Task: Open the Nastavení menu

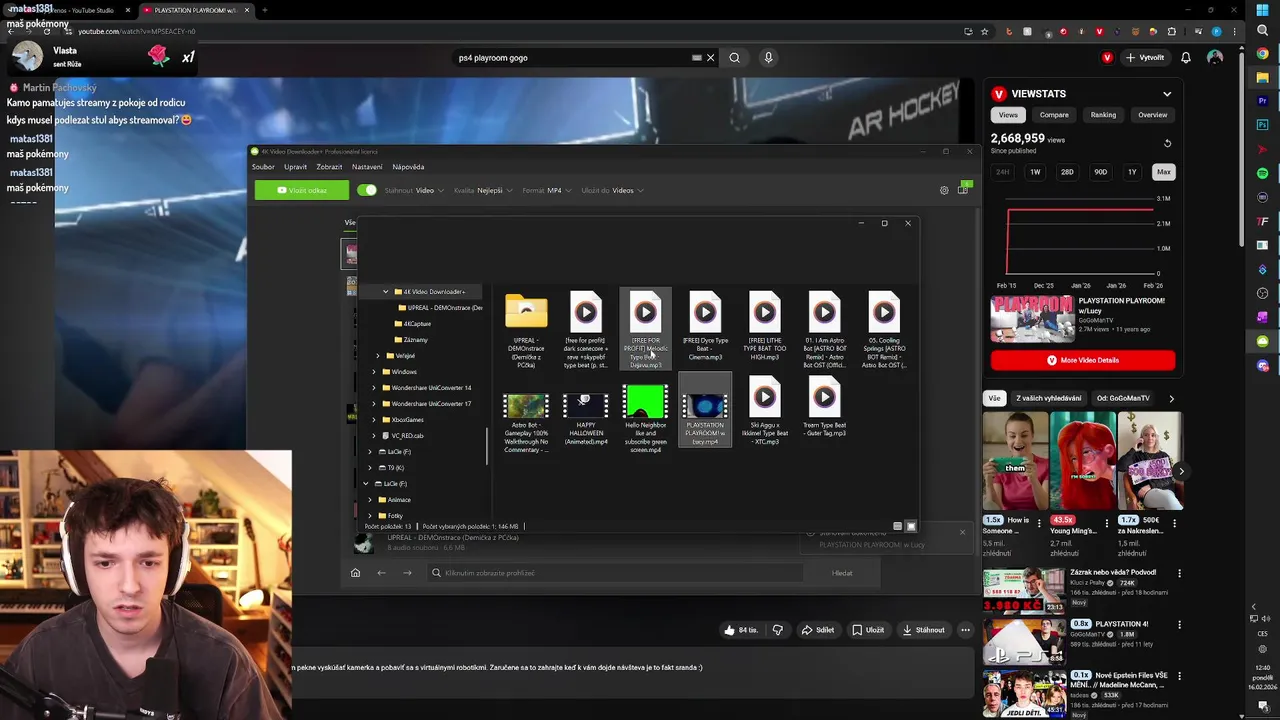Action: point(367,167)
